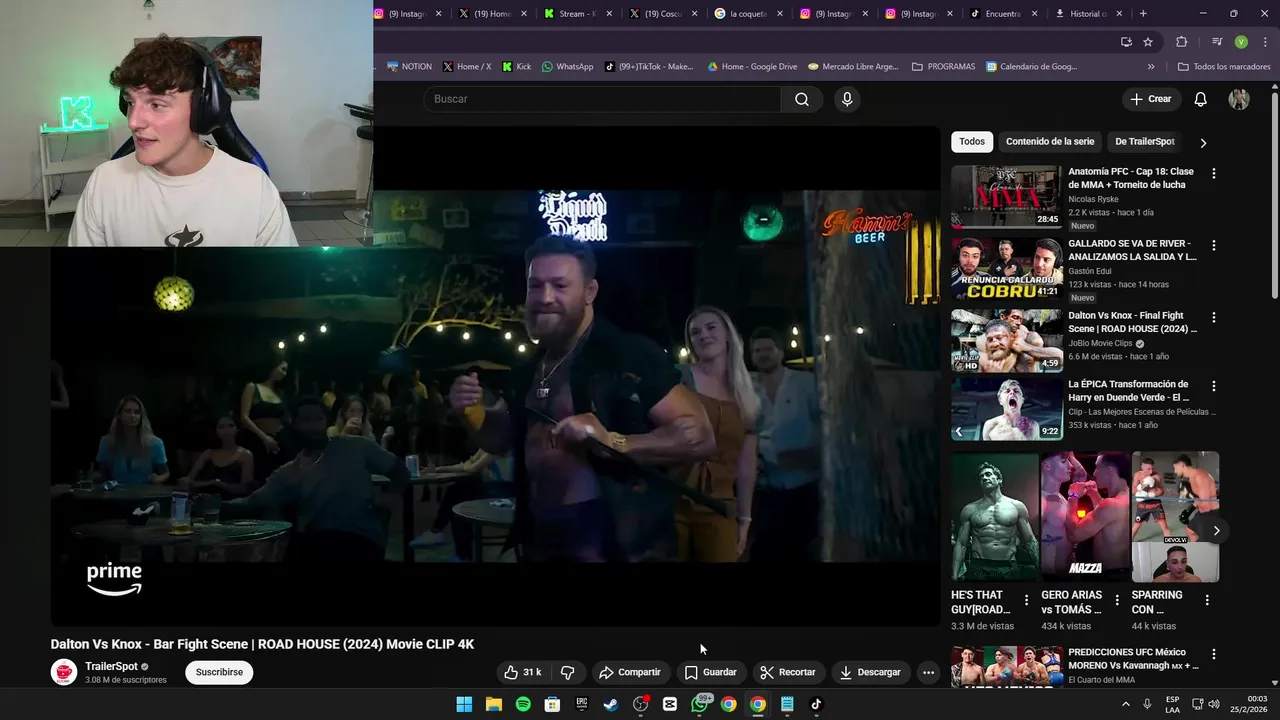The height and width of the screenshot is (720, 1280).
Task: Switch to the Encuentra TikTok browser tab
Action: click(x=1003, y=14)
